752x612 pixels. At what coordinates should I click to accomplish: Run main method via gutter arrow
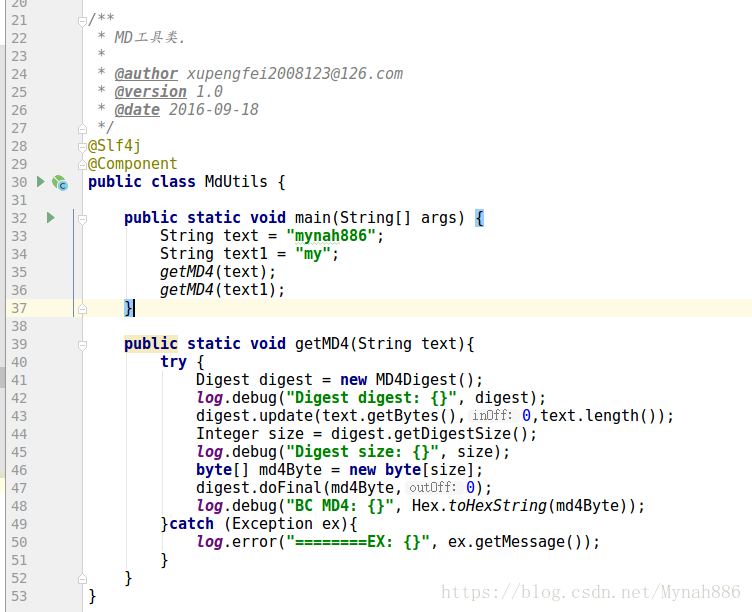[x=50, y=218]
